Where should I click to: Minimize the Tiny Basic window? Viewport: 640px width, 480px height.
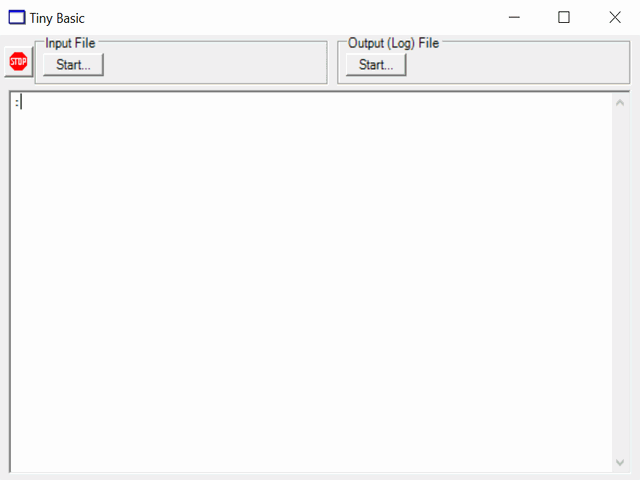tap(514, 18)
